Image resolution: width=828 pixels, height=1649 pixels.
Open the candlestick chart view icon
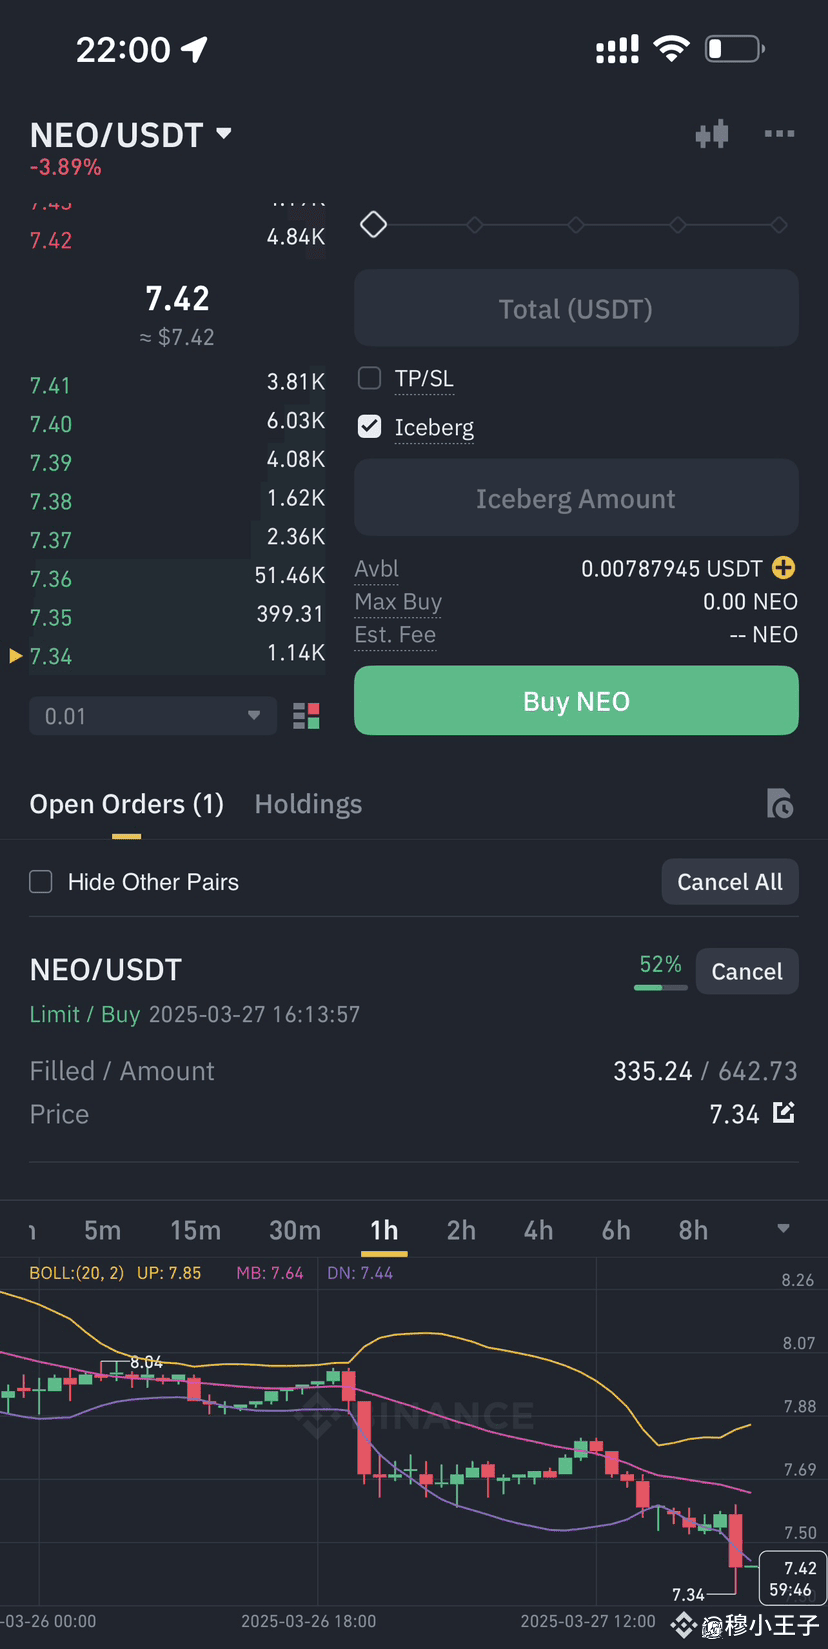[x=712, y=134]
